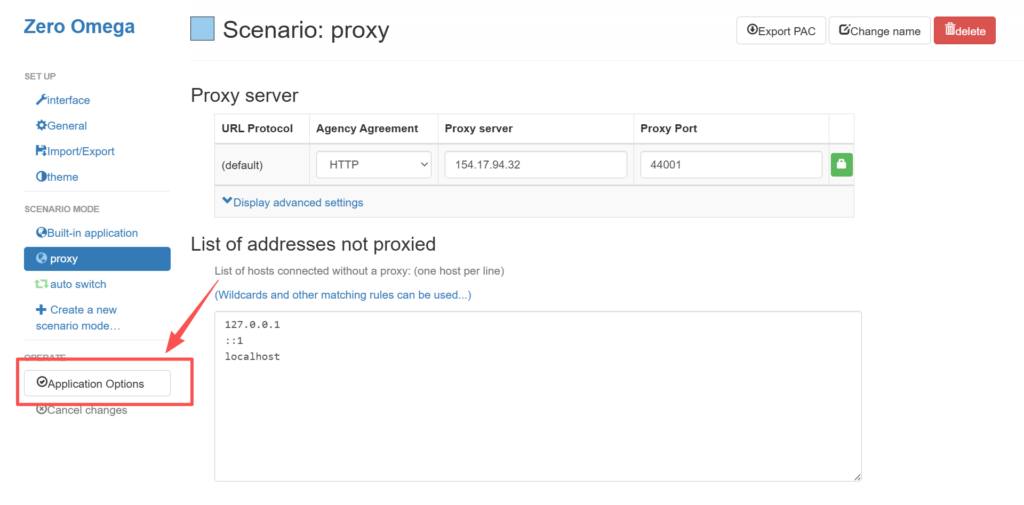Click the Proxy server address field
The width and height of the screenshot is (1024, 505).
(x=535, y=165)
